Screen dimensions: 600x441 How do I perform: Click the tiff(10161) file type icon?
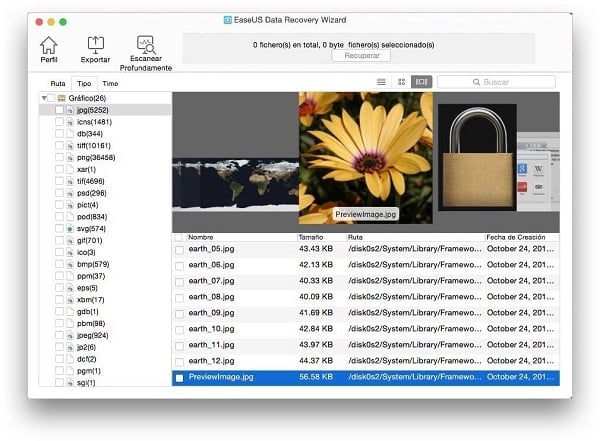70,146
